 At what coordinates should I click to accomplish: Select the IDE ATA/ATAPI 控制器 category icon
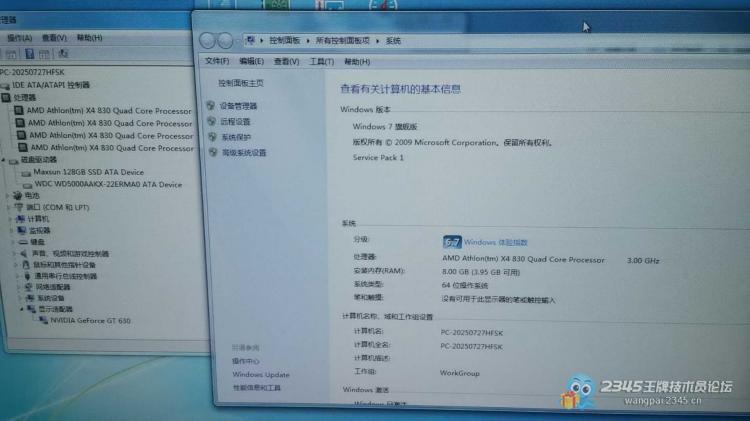[x=5, y=85]
